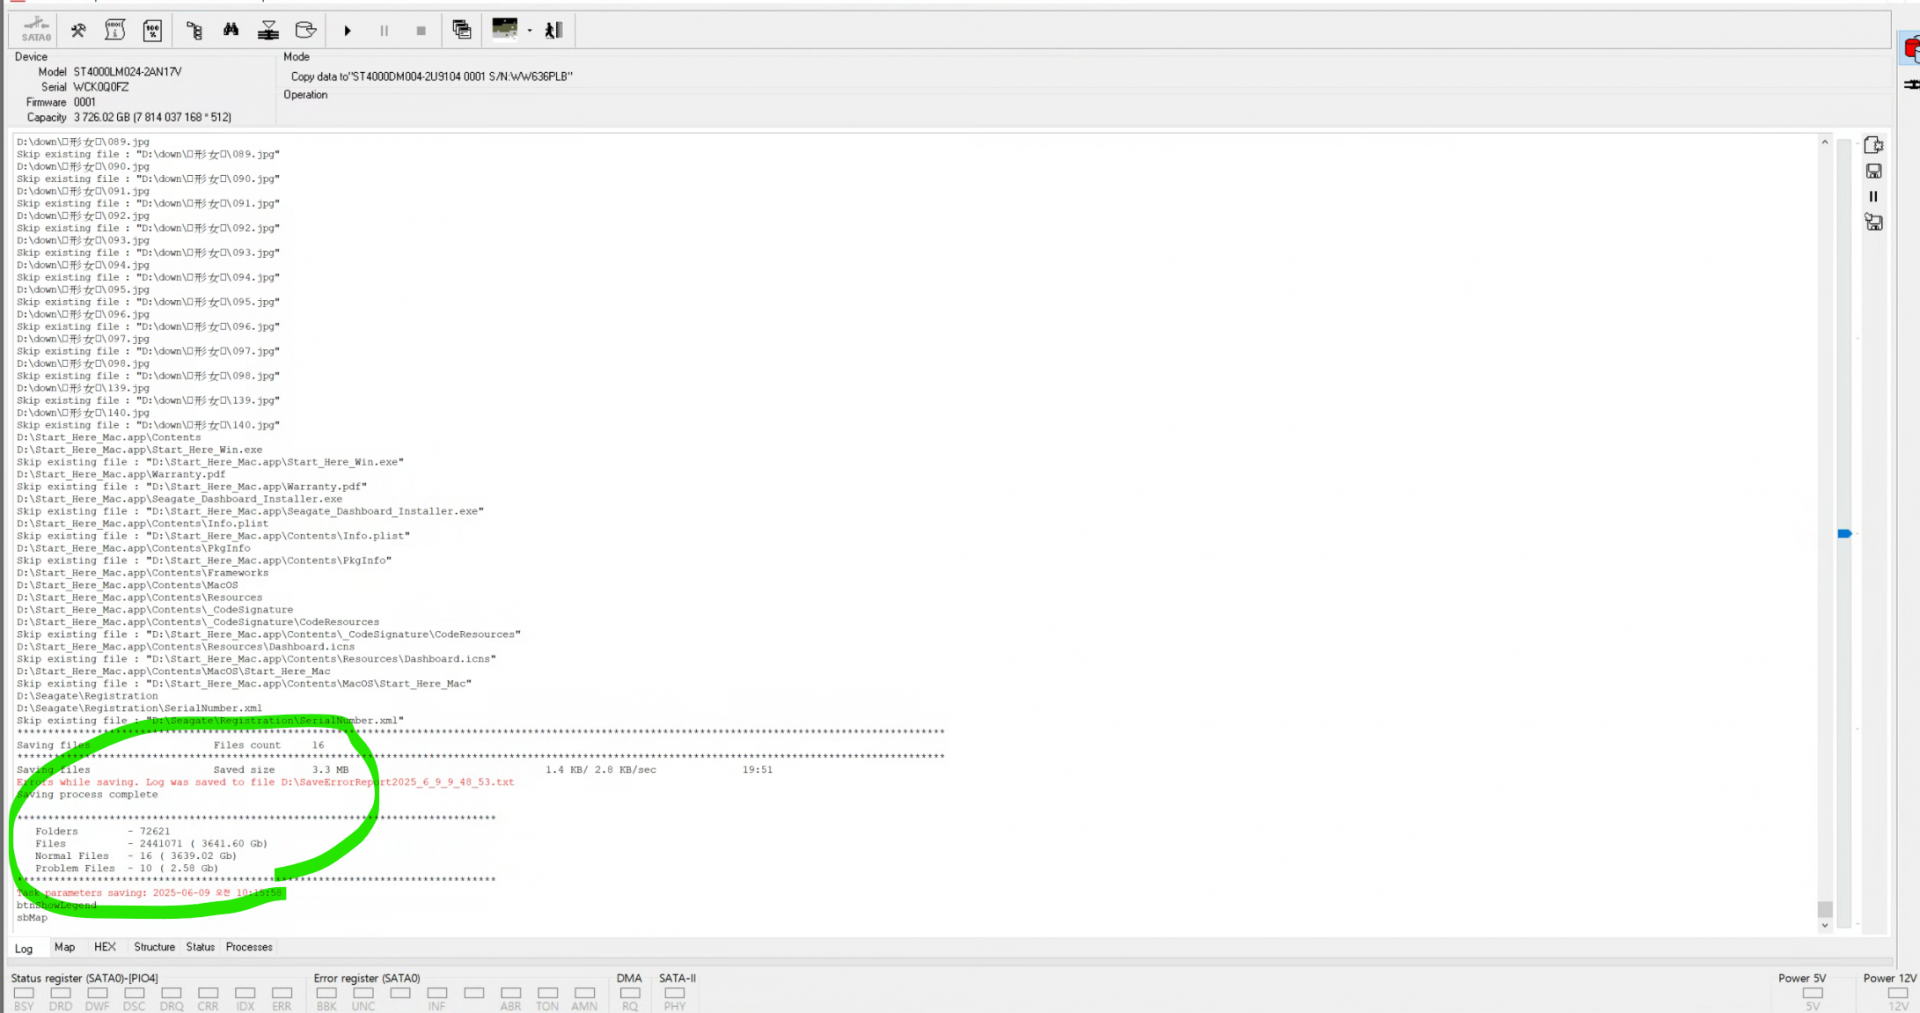Click the 'D:\Seagate\Registration' folder log line

coord(87,696)
